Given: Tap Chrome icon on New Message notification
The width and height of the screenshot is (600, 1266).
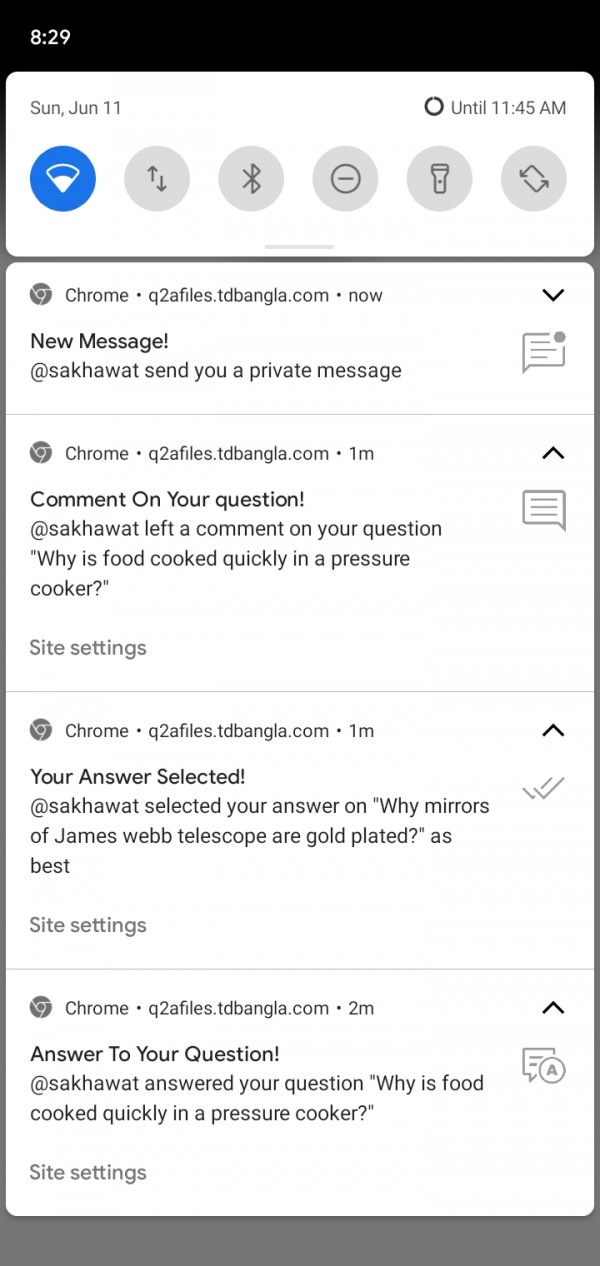Looking at the screenshot, I should click(x=41, y=295).
